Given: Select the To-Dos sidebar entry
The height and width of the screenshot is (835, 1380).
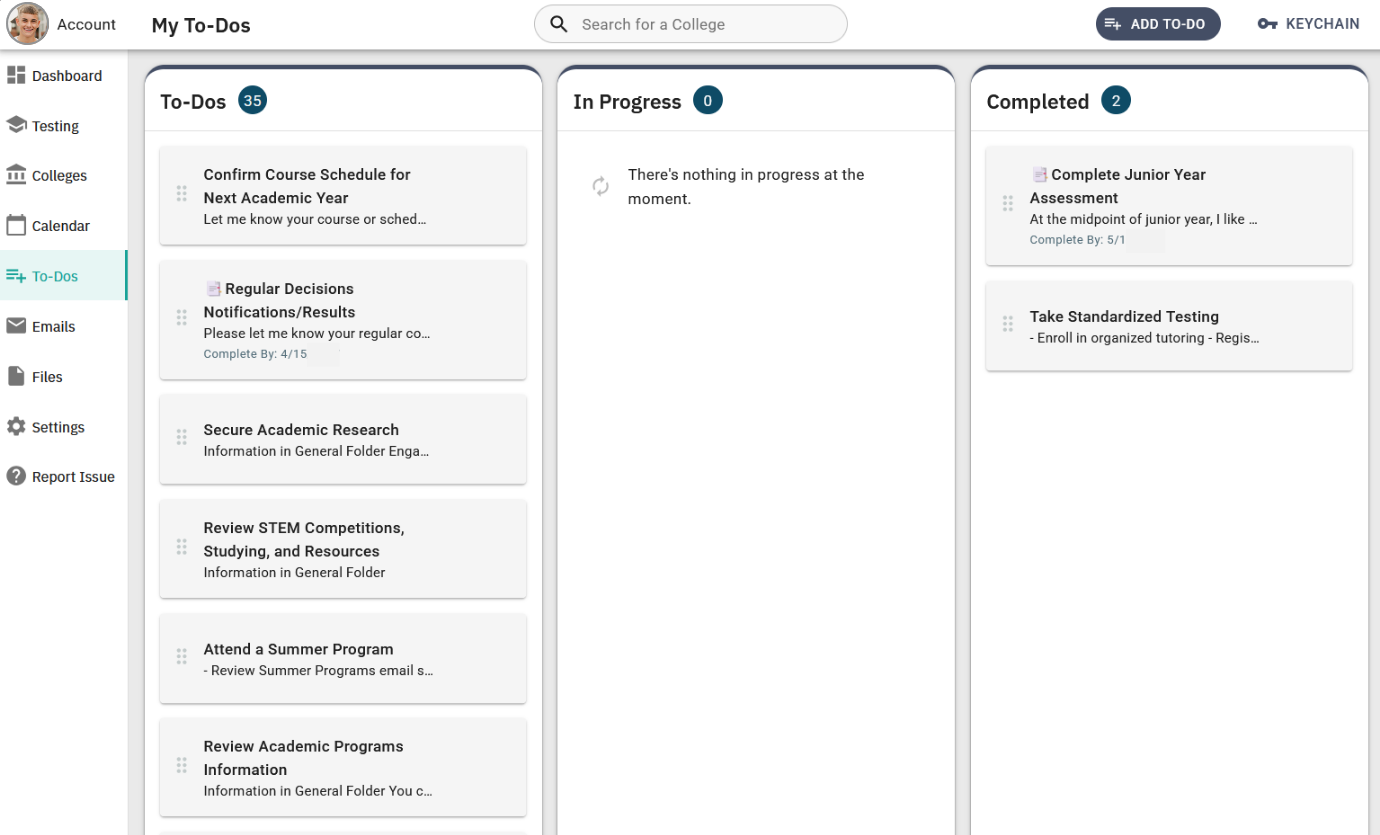Looking at the screenshot, I should pos(63,276).
